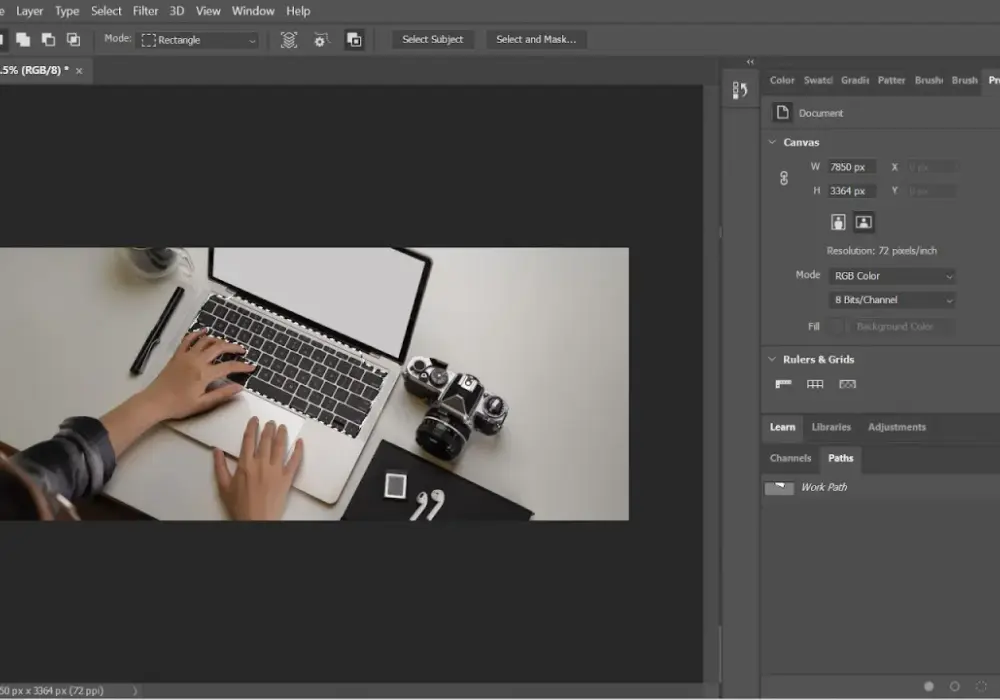Switch to the Patterns panel tab

pyautogui.click(x=892, y=80)
